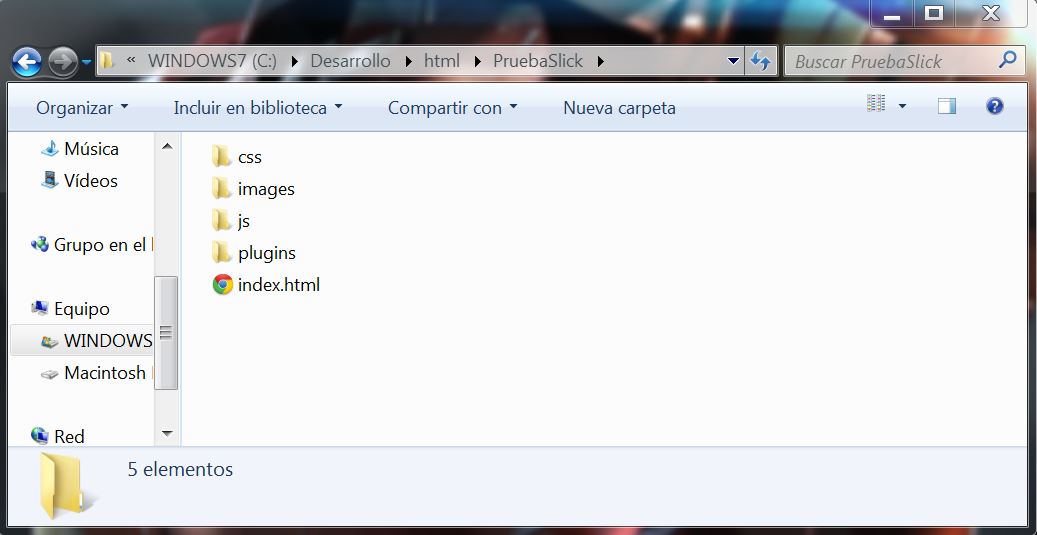Click the refresh icon beside address bar
The image size is (1037, 535).
(760, 61)
